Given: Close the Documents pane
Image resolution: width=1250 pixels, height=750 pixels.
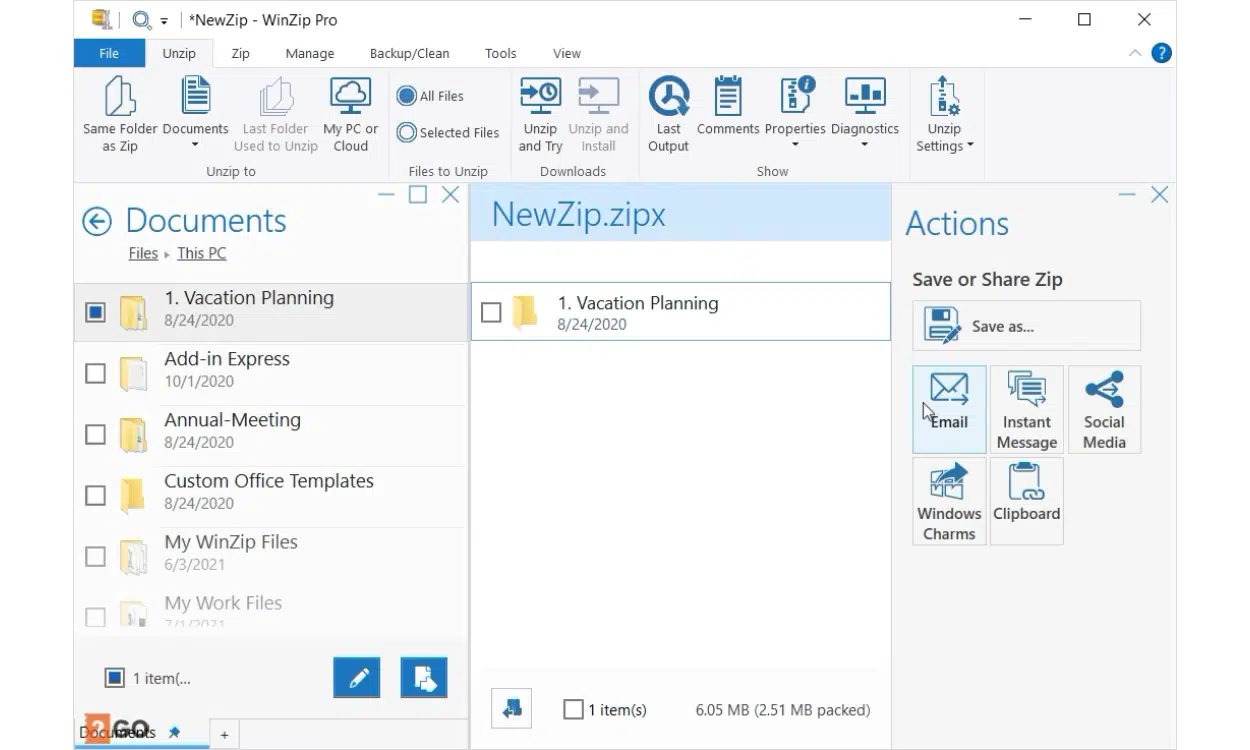Looking at the screenshot, I should click(x=451, y=194).
